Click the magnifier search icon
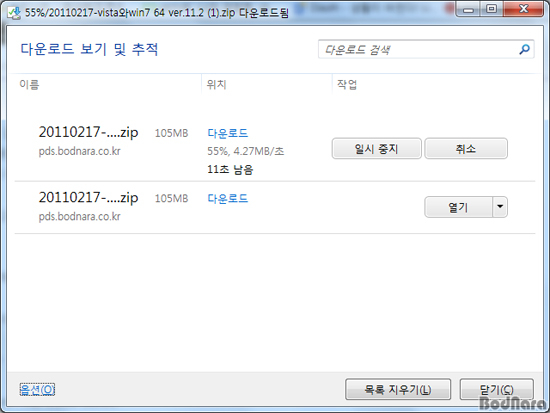Image resolution: width=550 pixels, height=413 pixels. 524,49
